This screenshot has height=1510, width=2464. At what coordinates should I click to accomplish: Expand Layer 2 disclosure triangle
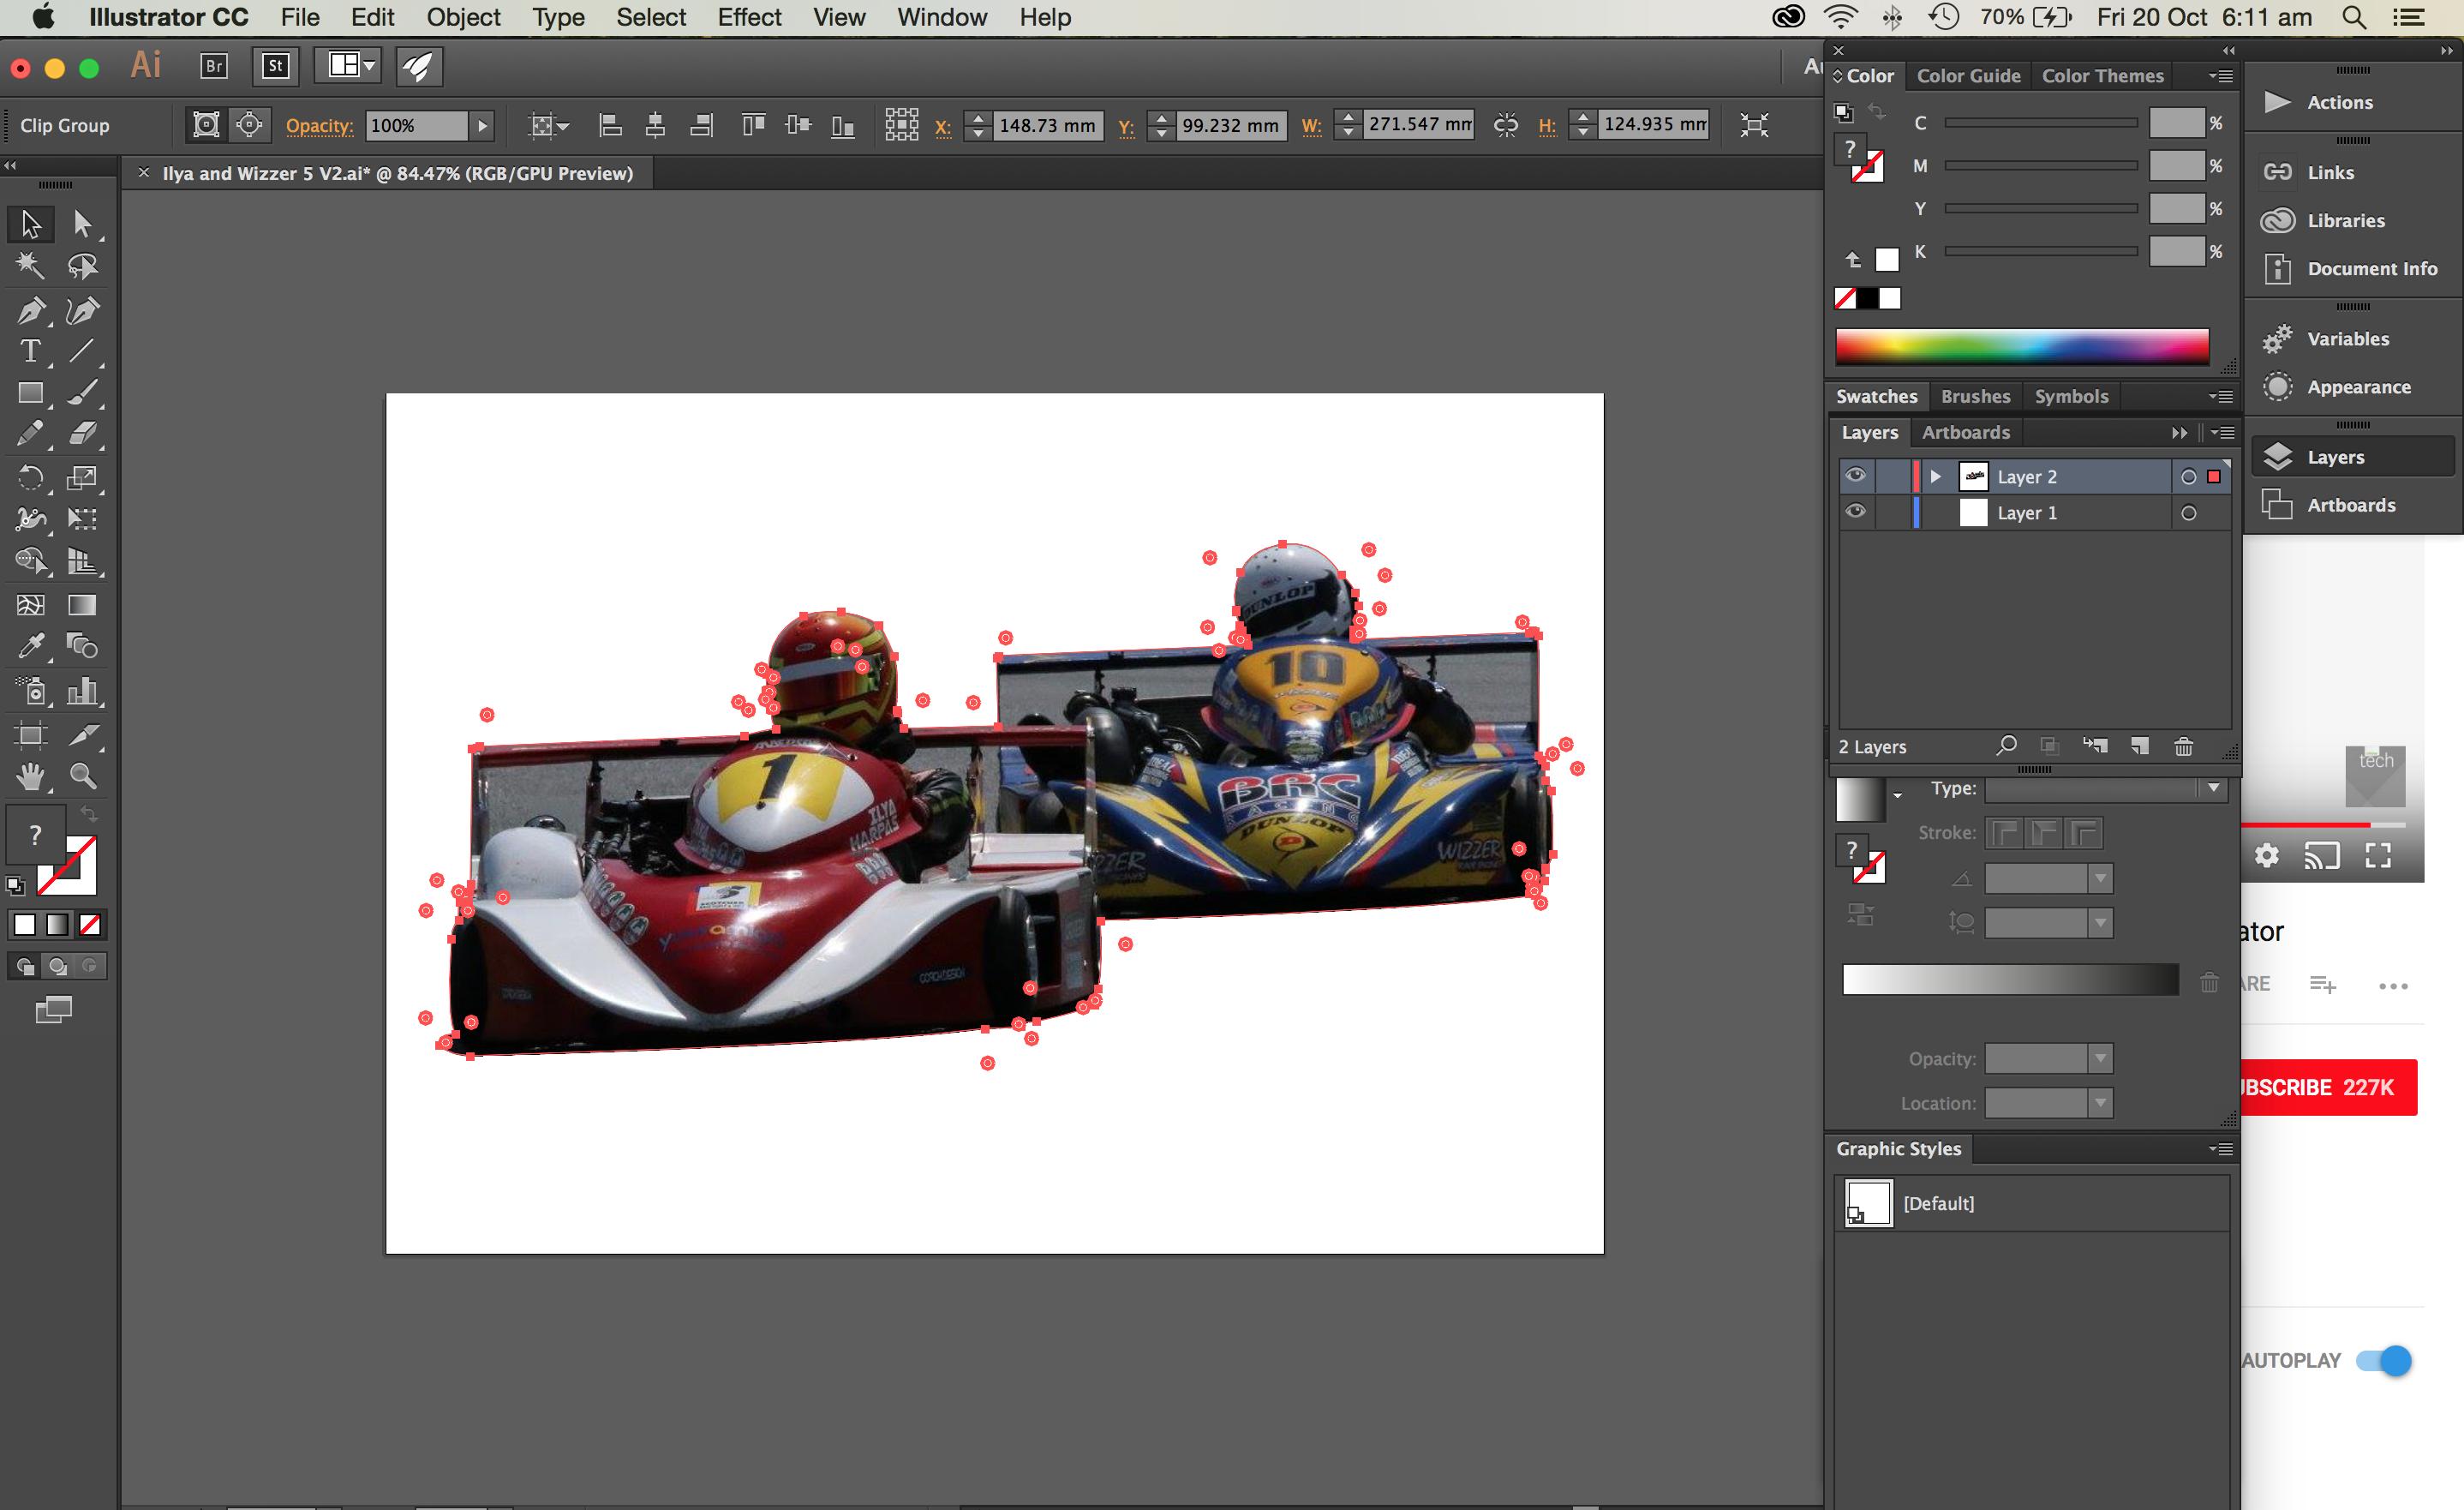click(x=1935, y=477)
